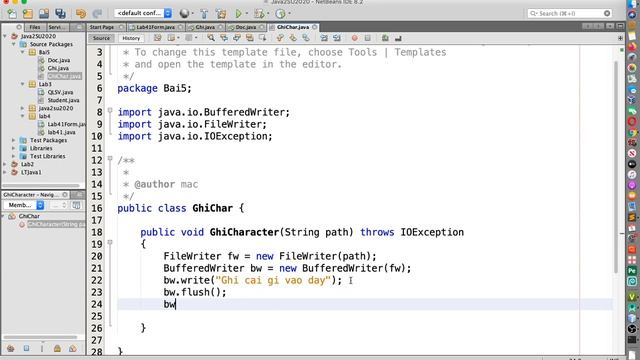This screenshot has width=640, height=360.
Task: Click the Comment code icon in editor toolbar
Action: (384, 38)
